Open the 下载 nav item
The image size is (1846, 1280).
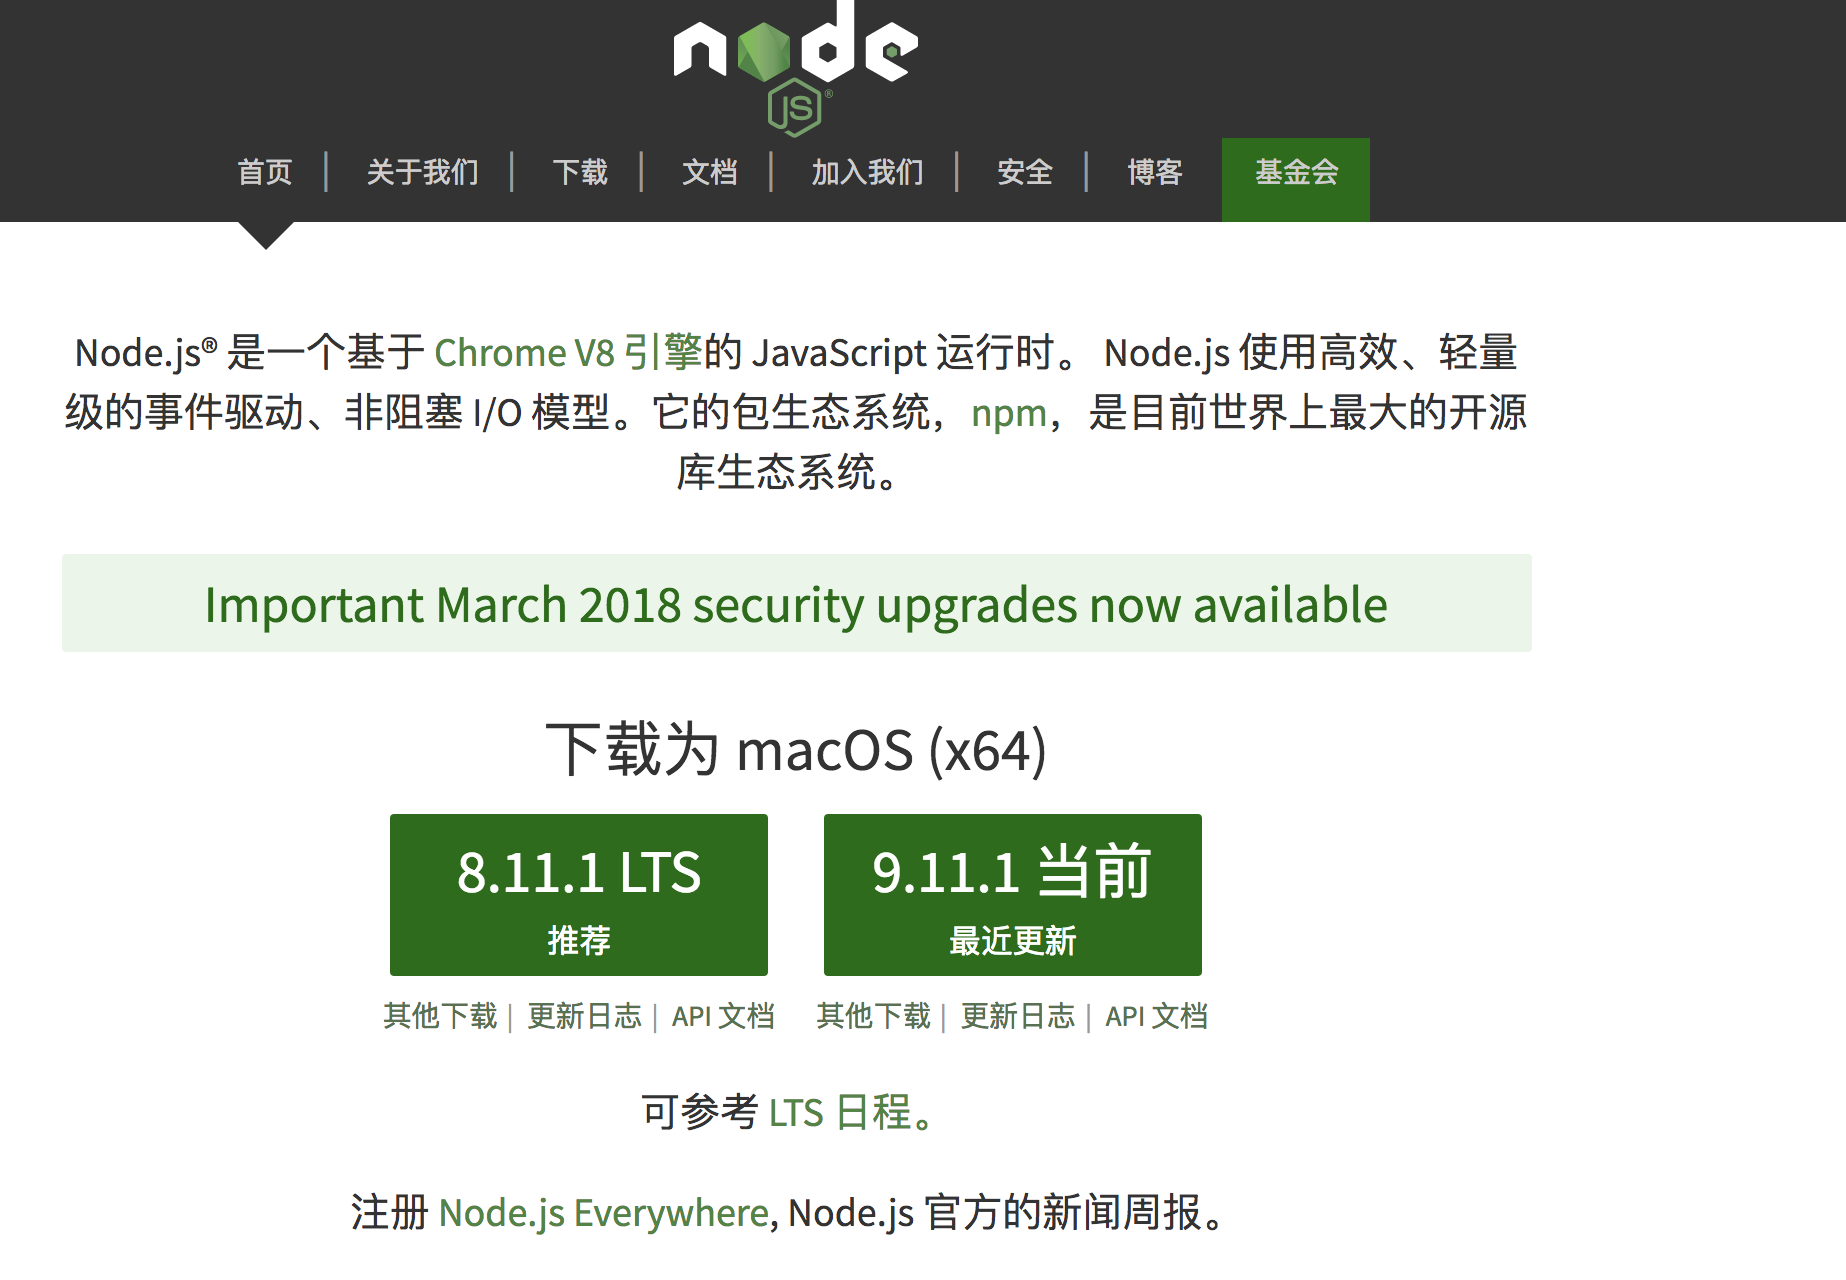(580, 173)
